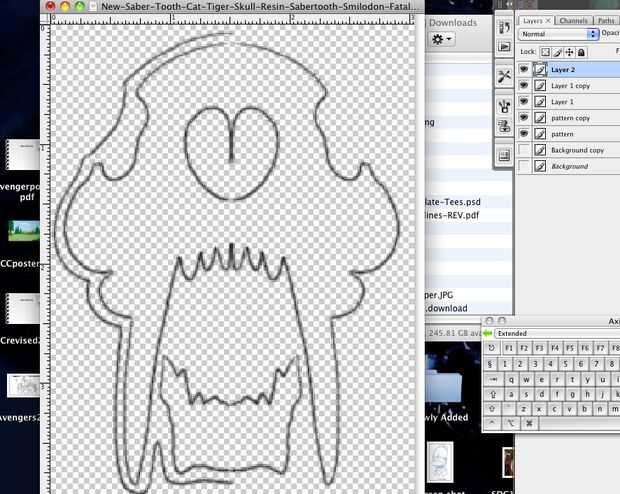Click green arrow icon in Keyboard Viewer
This screenshot has width=620, height=494.
click(x=488, y=333)
